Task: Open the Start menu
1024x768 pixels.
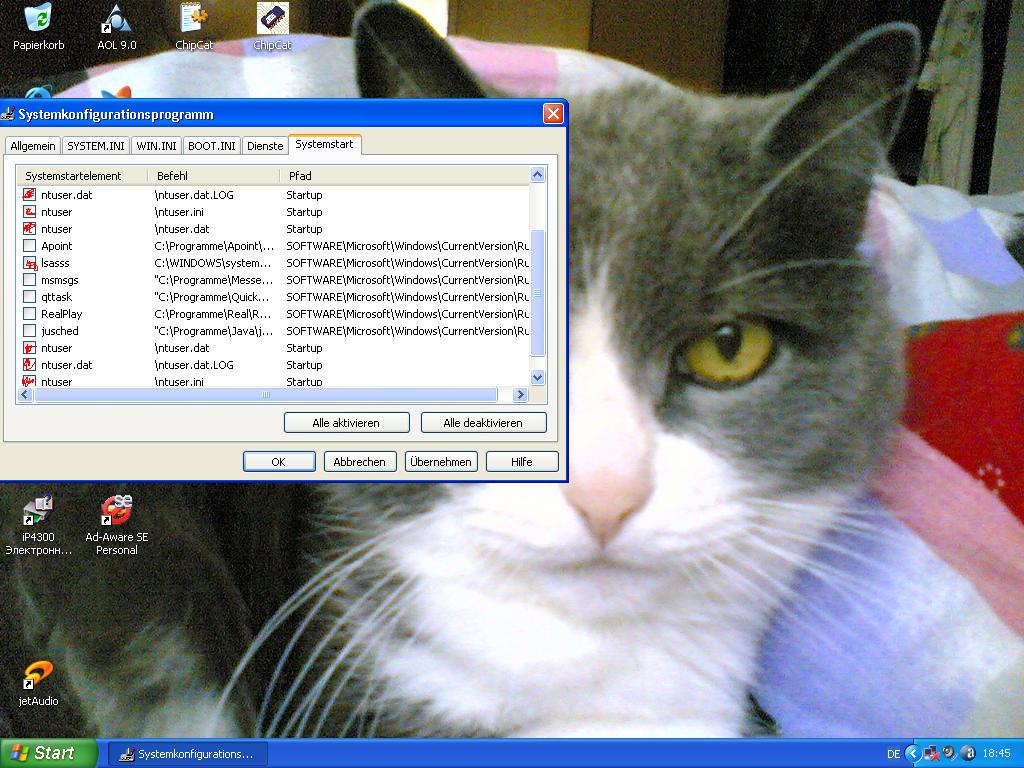Action: [x=49, y=753]
